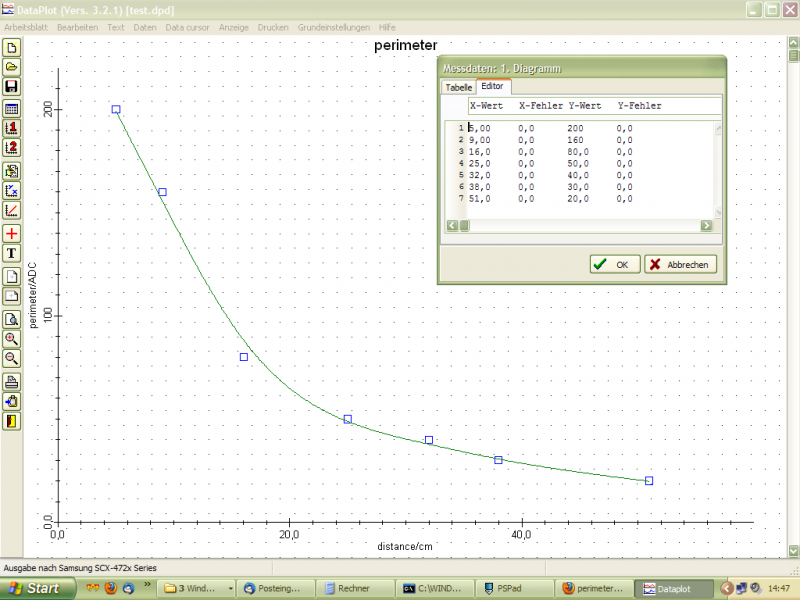Select diagram 1 toolbar icon
Screen dimensions: 800x600
(x=11, y=128)
